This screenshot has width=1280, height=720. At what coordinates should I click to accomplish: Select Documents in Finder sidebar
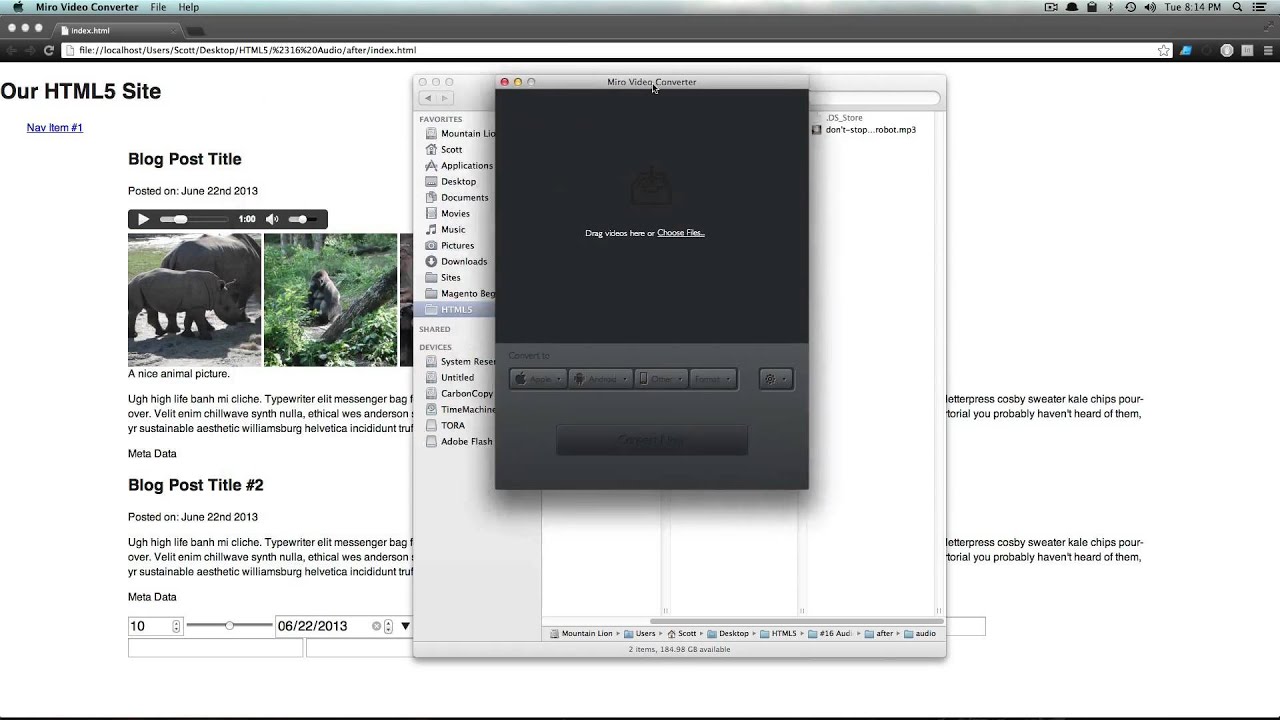pyautogui.click(x=457, y=197)
